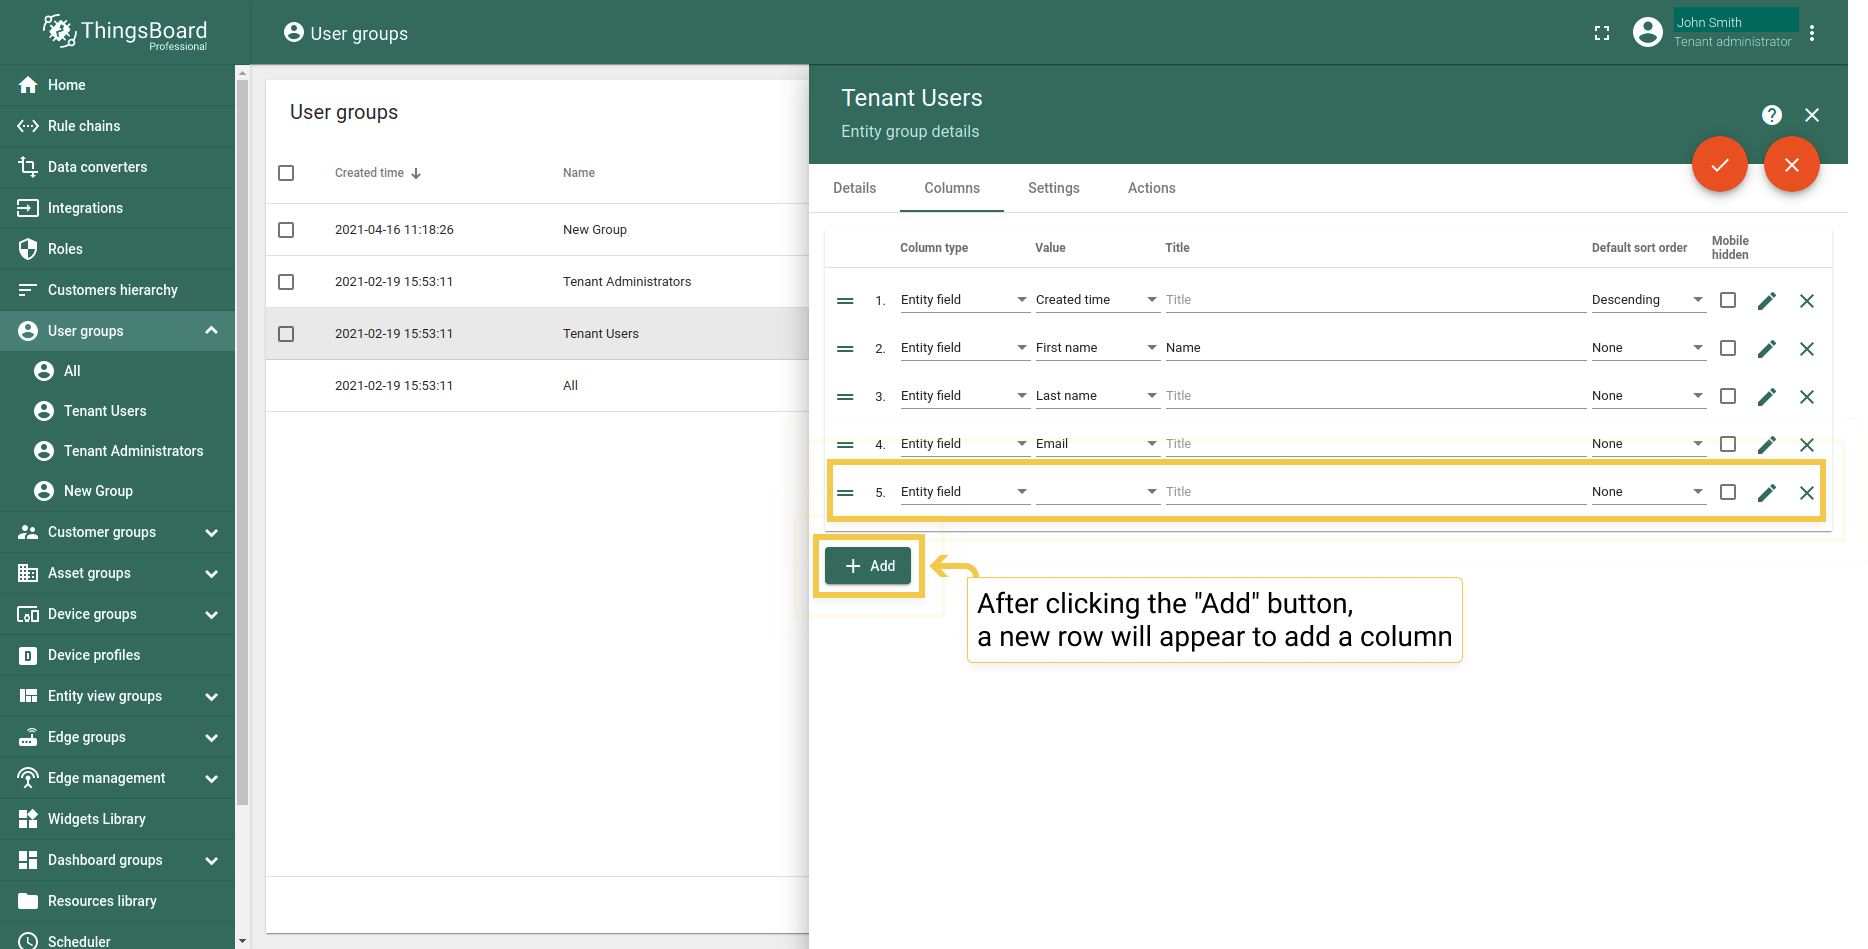This screenshot has height=949, width=1868.
Task: Check Mobile hidden for the new fifth row
Action: pyautogui.click(x=1727, y=492)
